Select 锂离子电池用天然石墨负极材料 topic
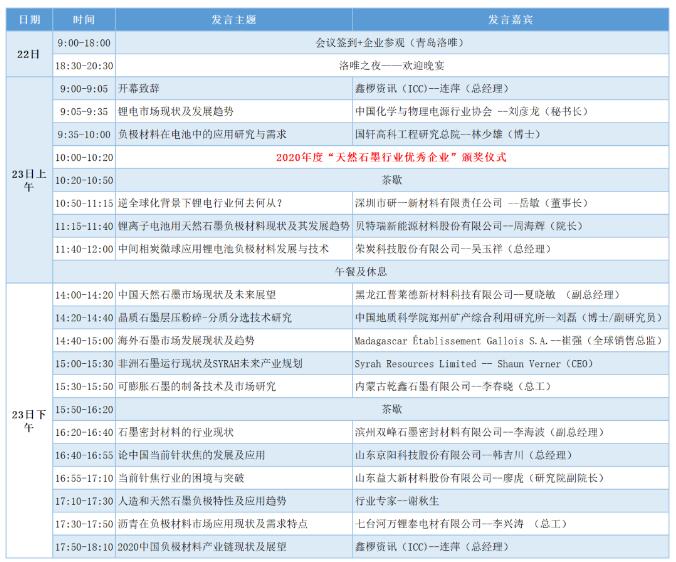 (234, 226)
